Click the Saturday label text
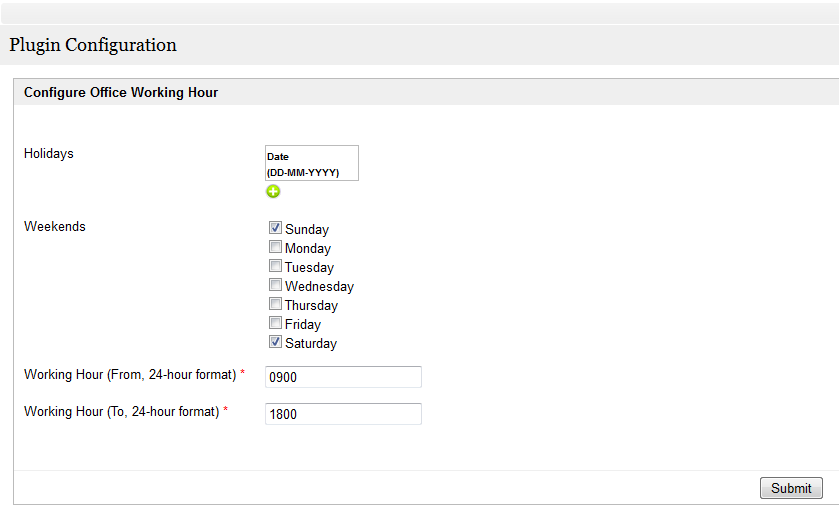Viewport: 839px width, 516px height. click(x=311, y=344)
